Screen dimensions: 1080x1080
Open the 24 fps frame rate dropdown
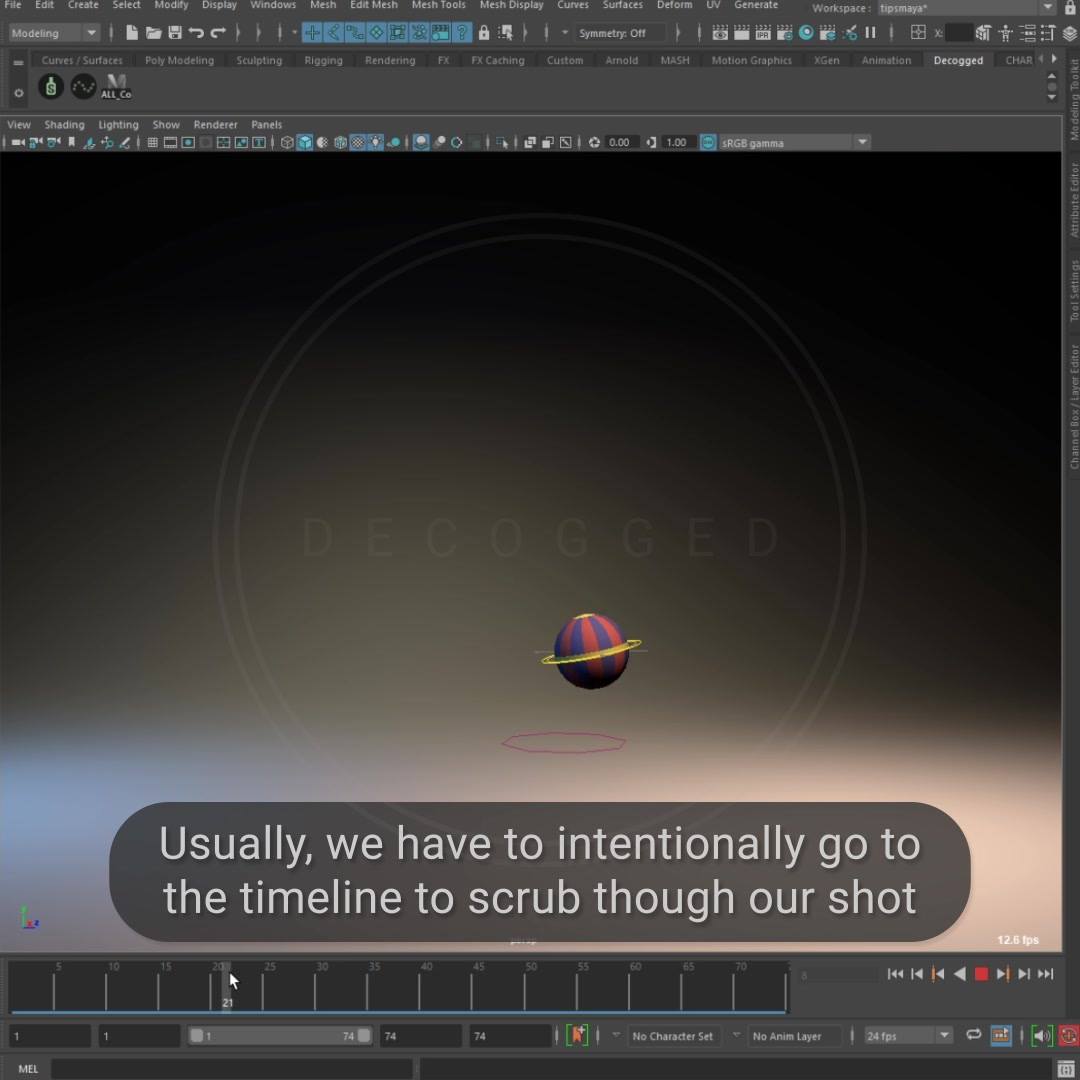point(908,1035)
